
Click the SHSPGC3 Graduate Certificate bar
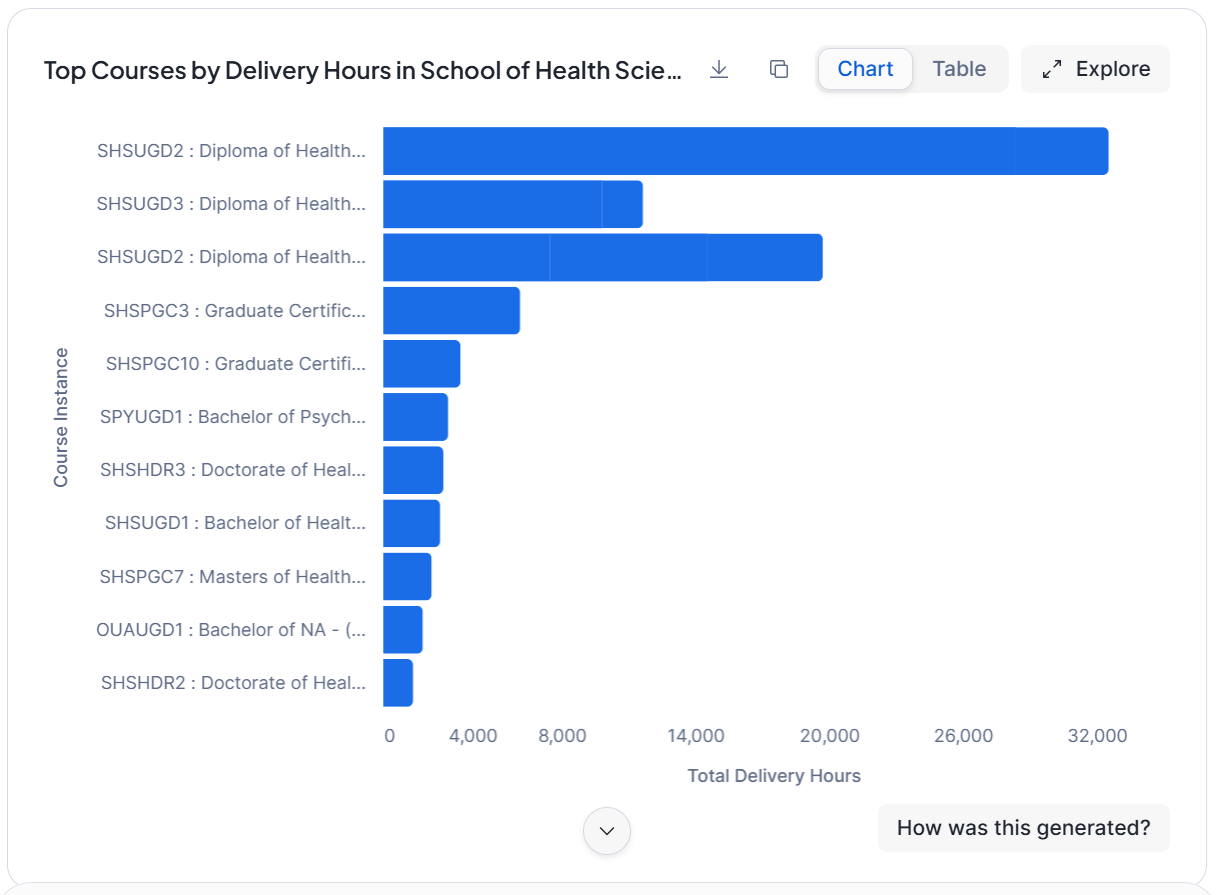click(451, 310)
